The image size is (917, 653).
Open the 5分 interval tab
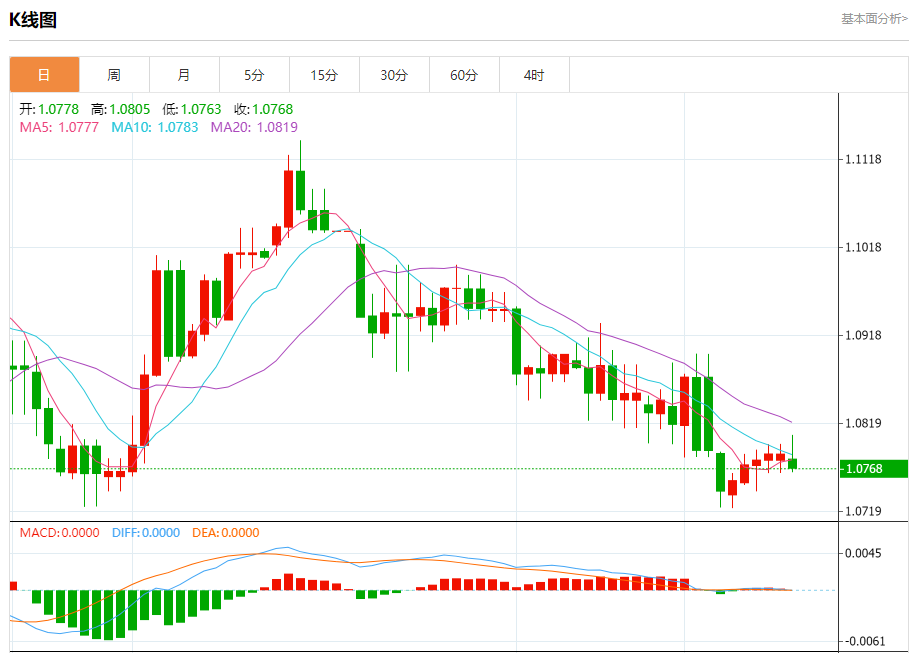click(254, 75)
